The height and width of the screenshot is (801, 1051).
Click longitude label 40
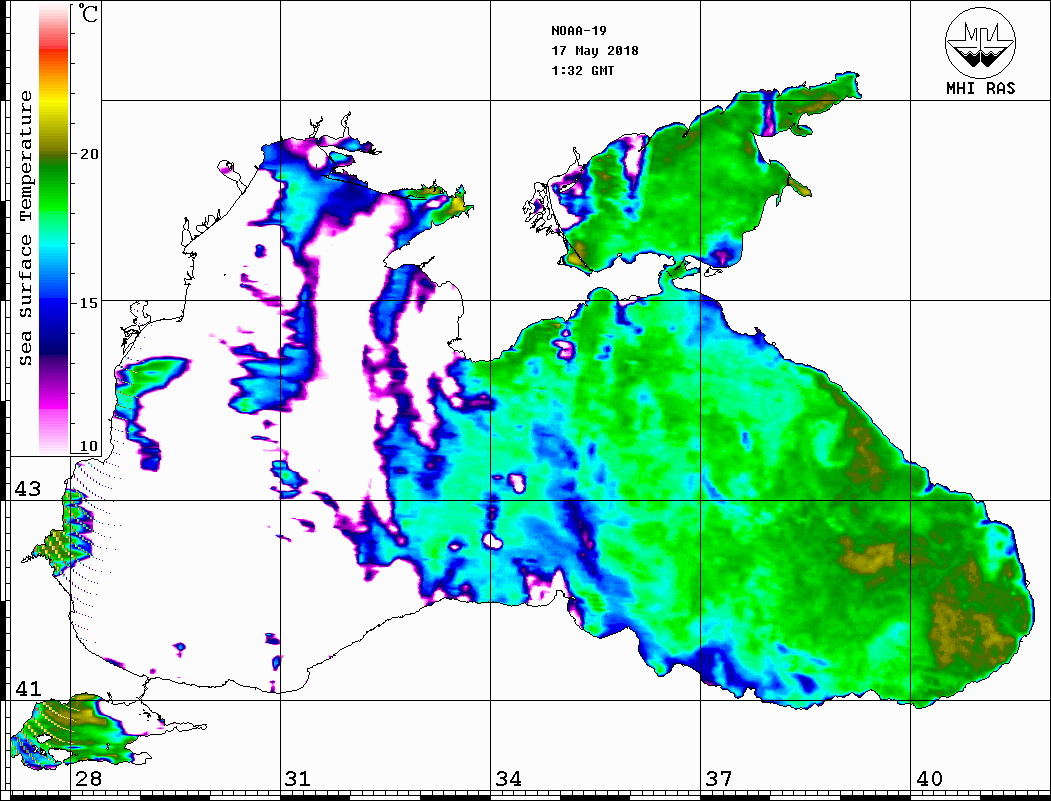pyautogui.click(x=929, y=779)
